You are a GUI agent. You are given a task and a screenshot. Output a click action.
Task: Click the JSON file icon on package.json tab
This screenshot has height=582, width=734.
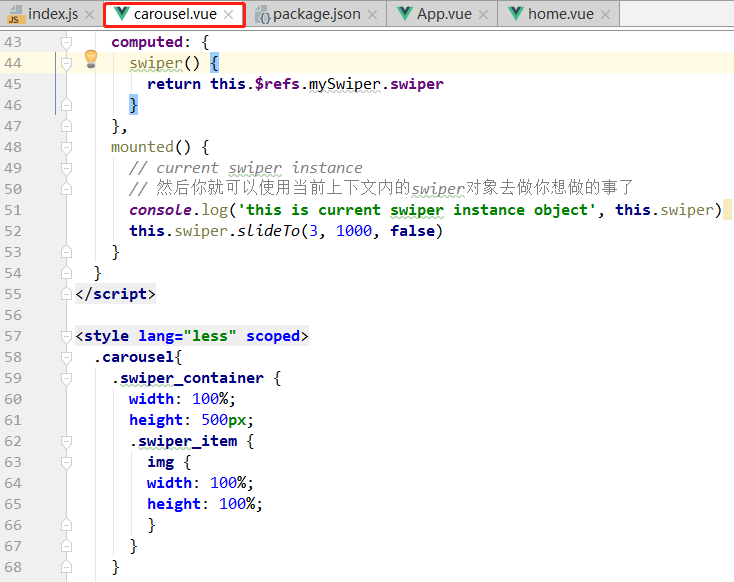coord(263,15)
